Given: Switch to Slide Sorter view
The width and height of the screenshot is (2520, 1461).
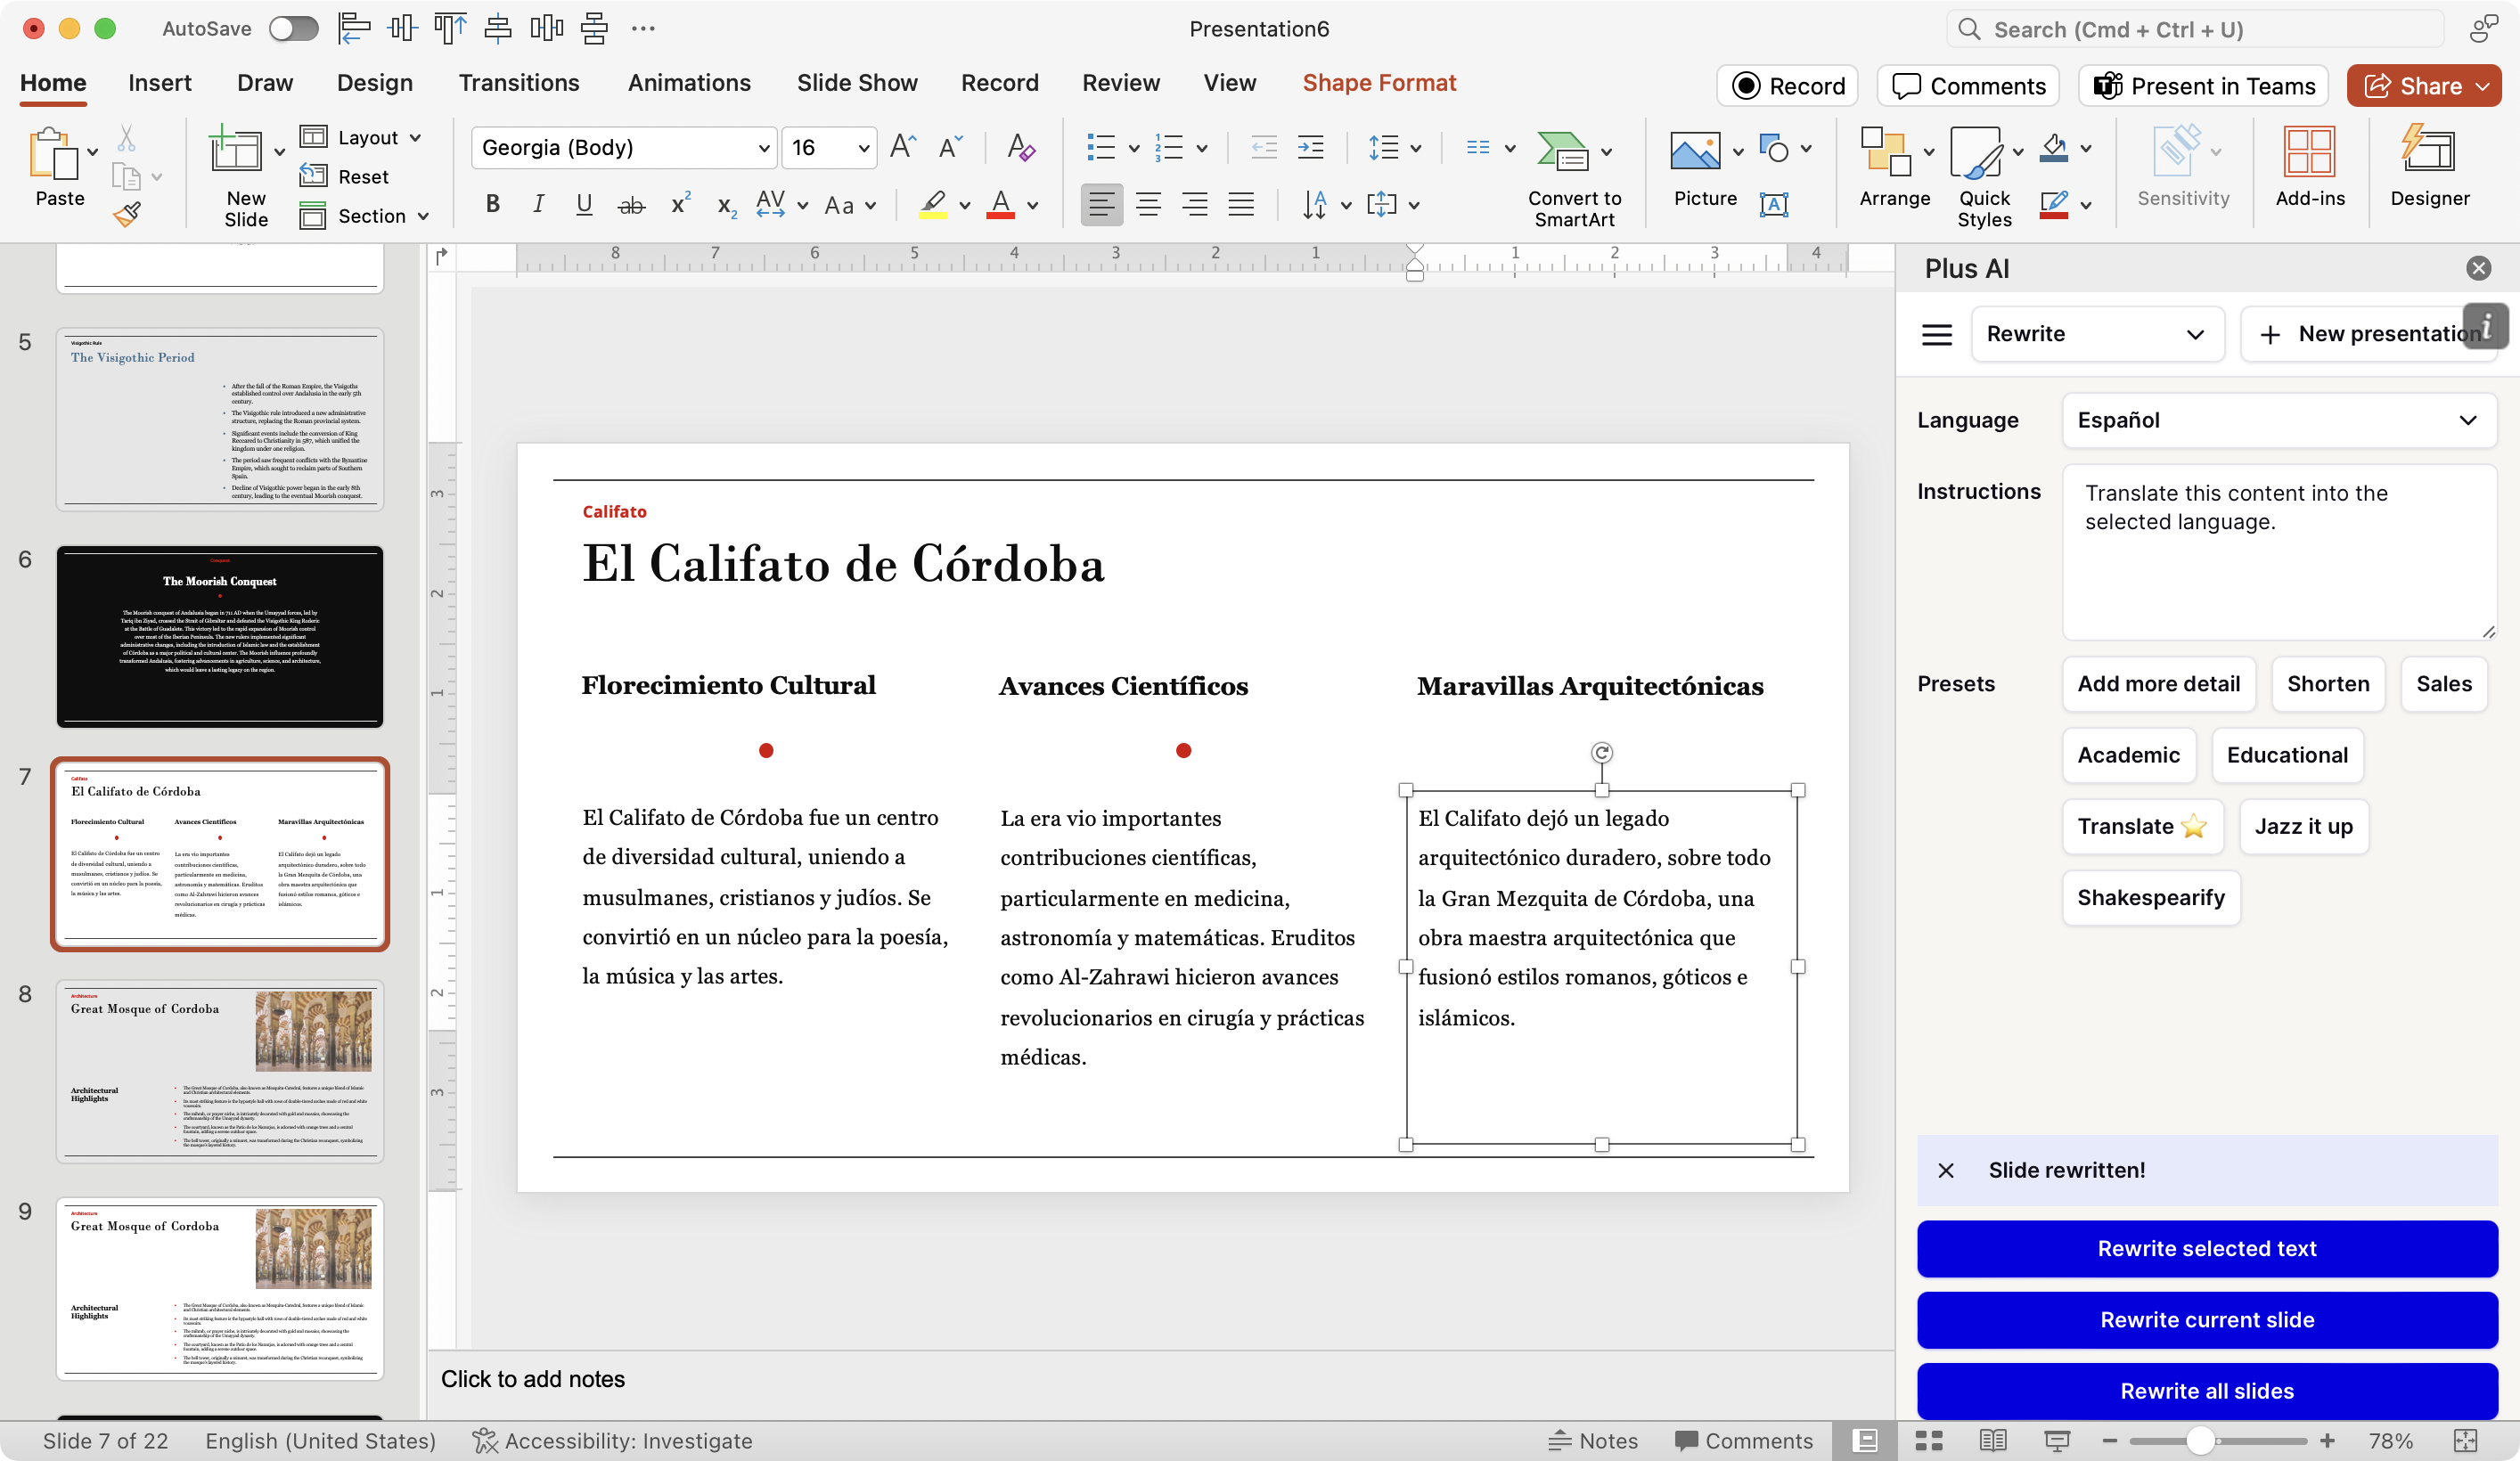Looking at the screenshot, I should pos(1929,1440).
